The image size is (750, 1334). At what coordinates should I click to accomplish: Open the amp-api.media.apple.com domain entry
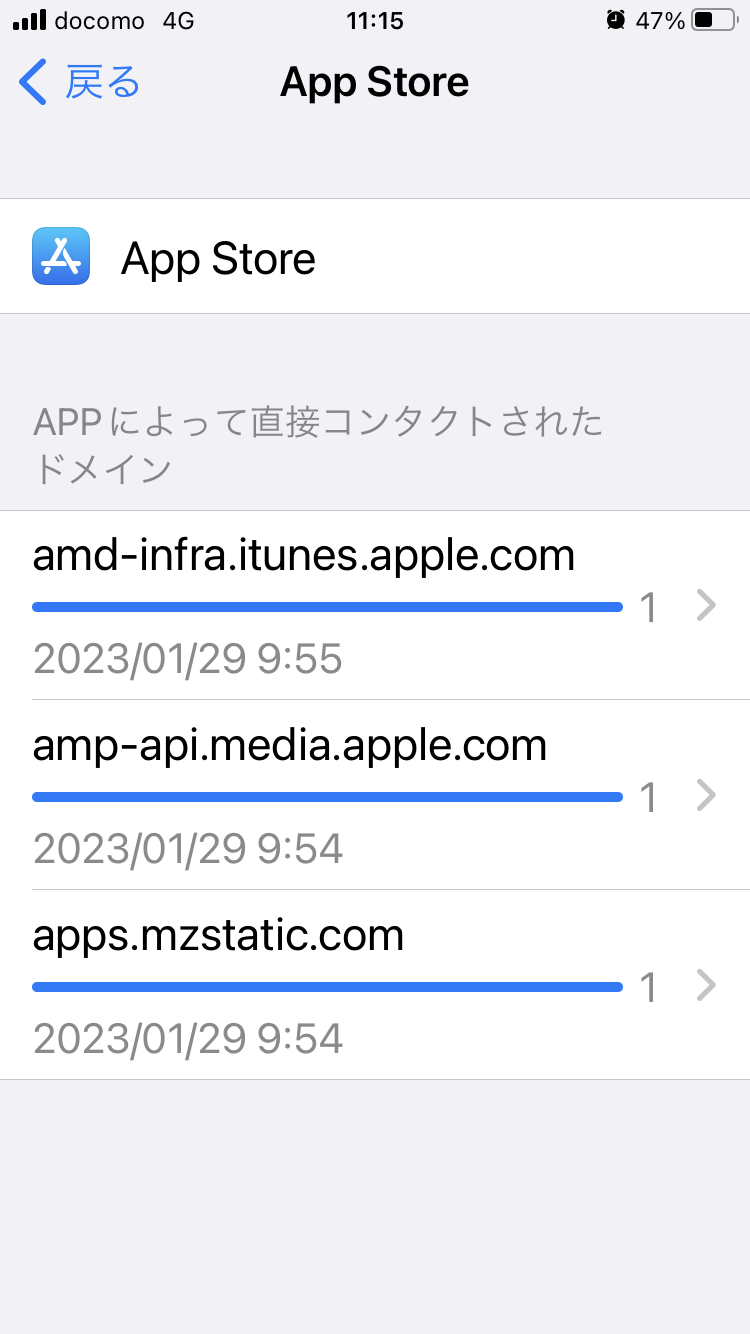[x=290, y=745]
